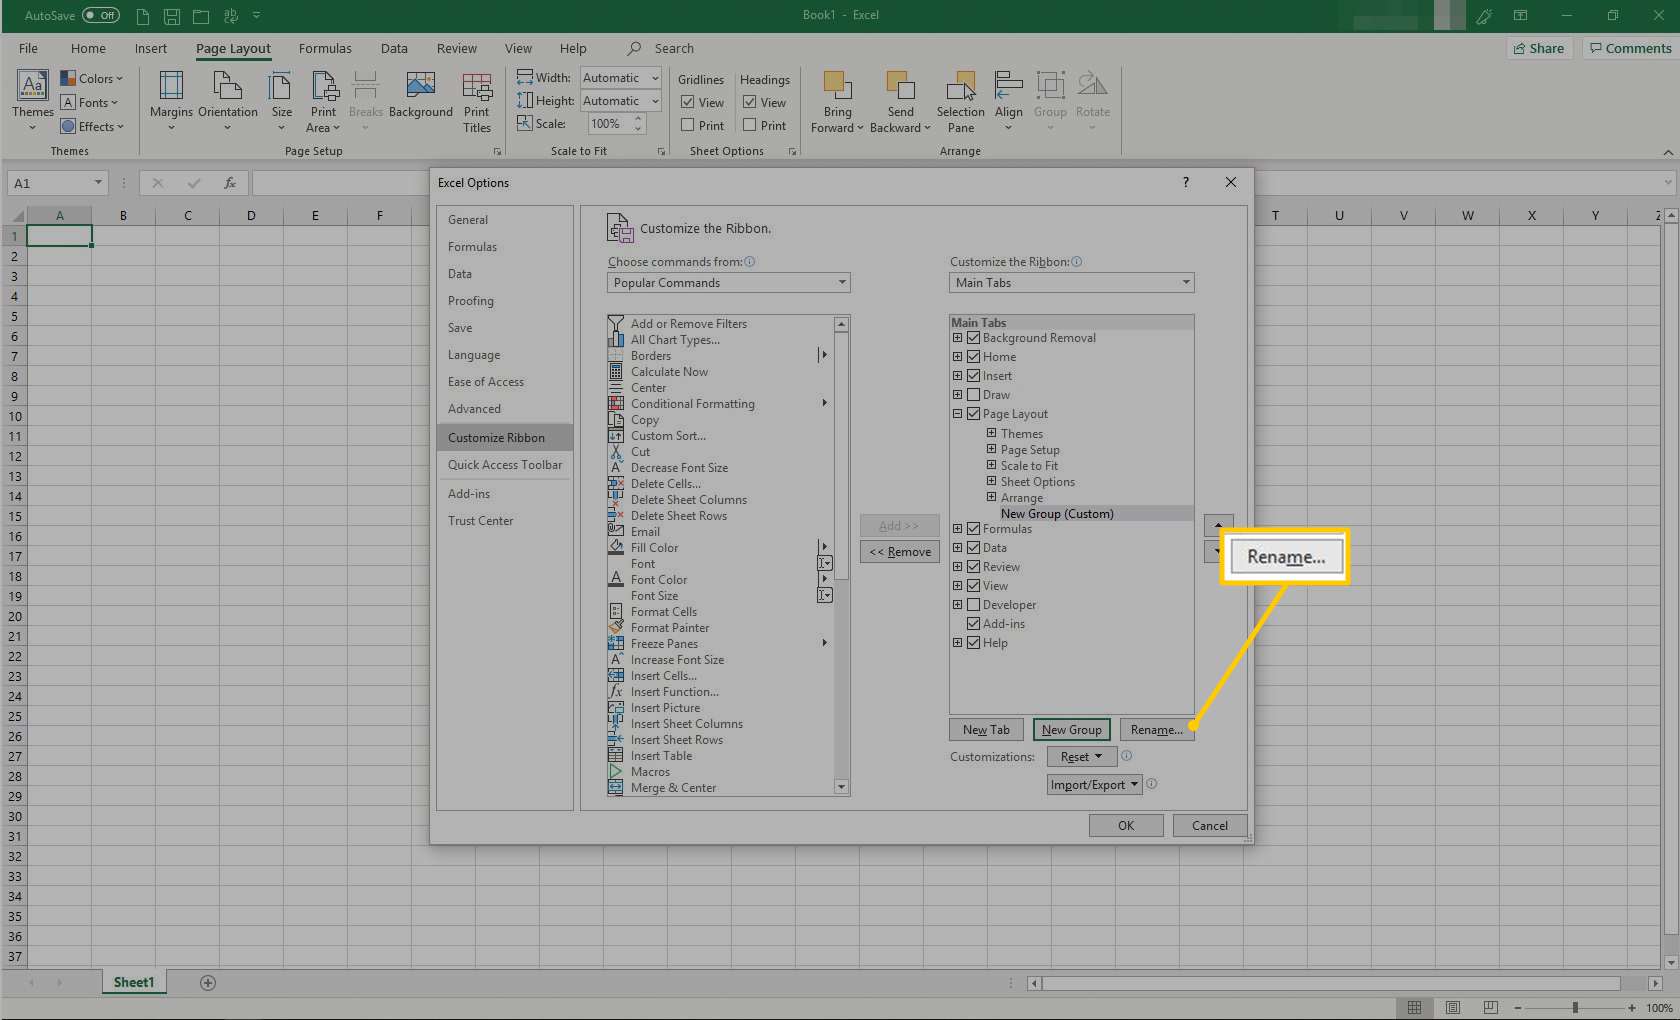
Task: Toggle Gridlines Print checkbox
Action: tap(688, 125)
